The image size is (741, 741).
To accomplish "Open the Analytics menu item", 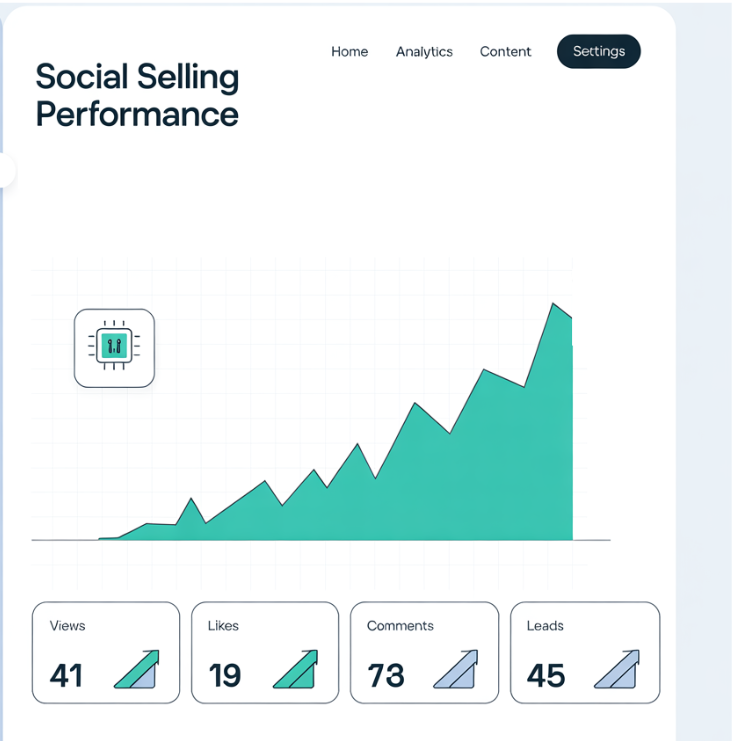I will pos(424,52).
